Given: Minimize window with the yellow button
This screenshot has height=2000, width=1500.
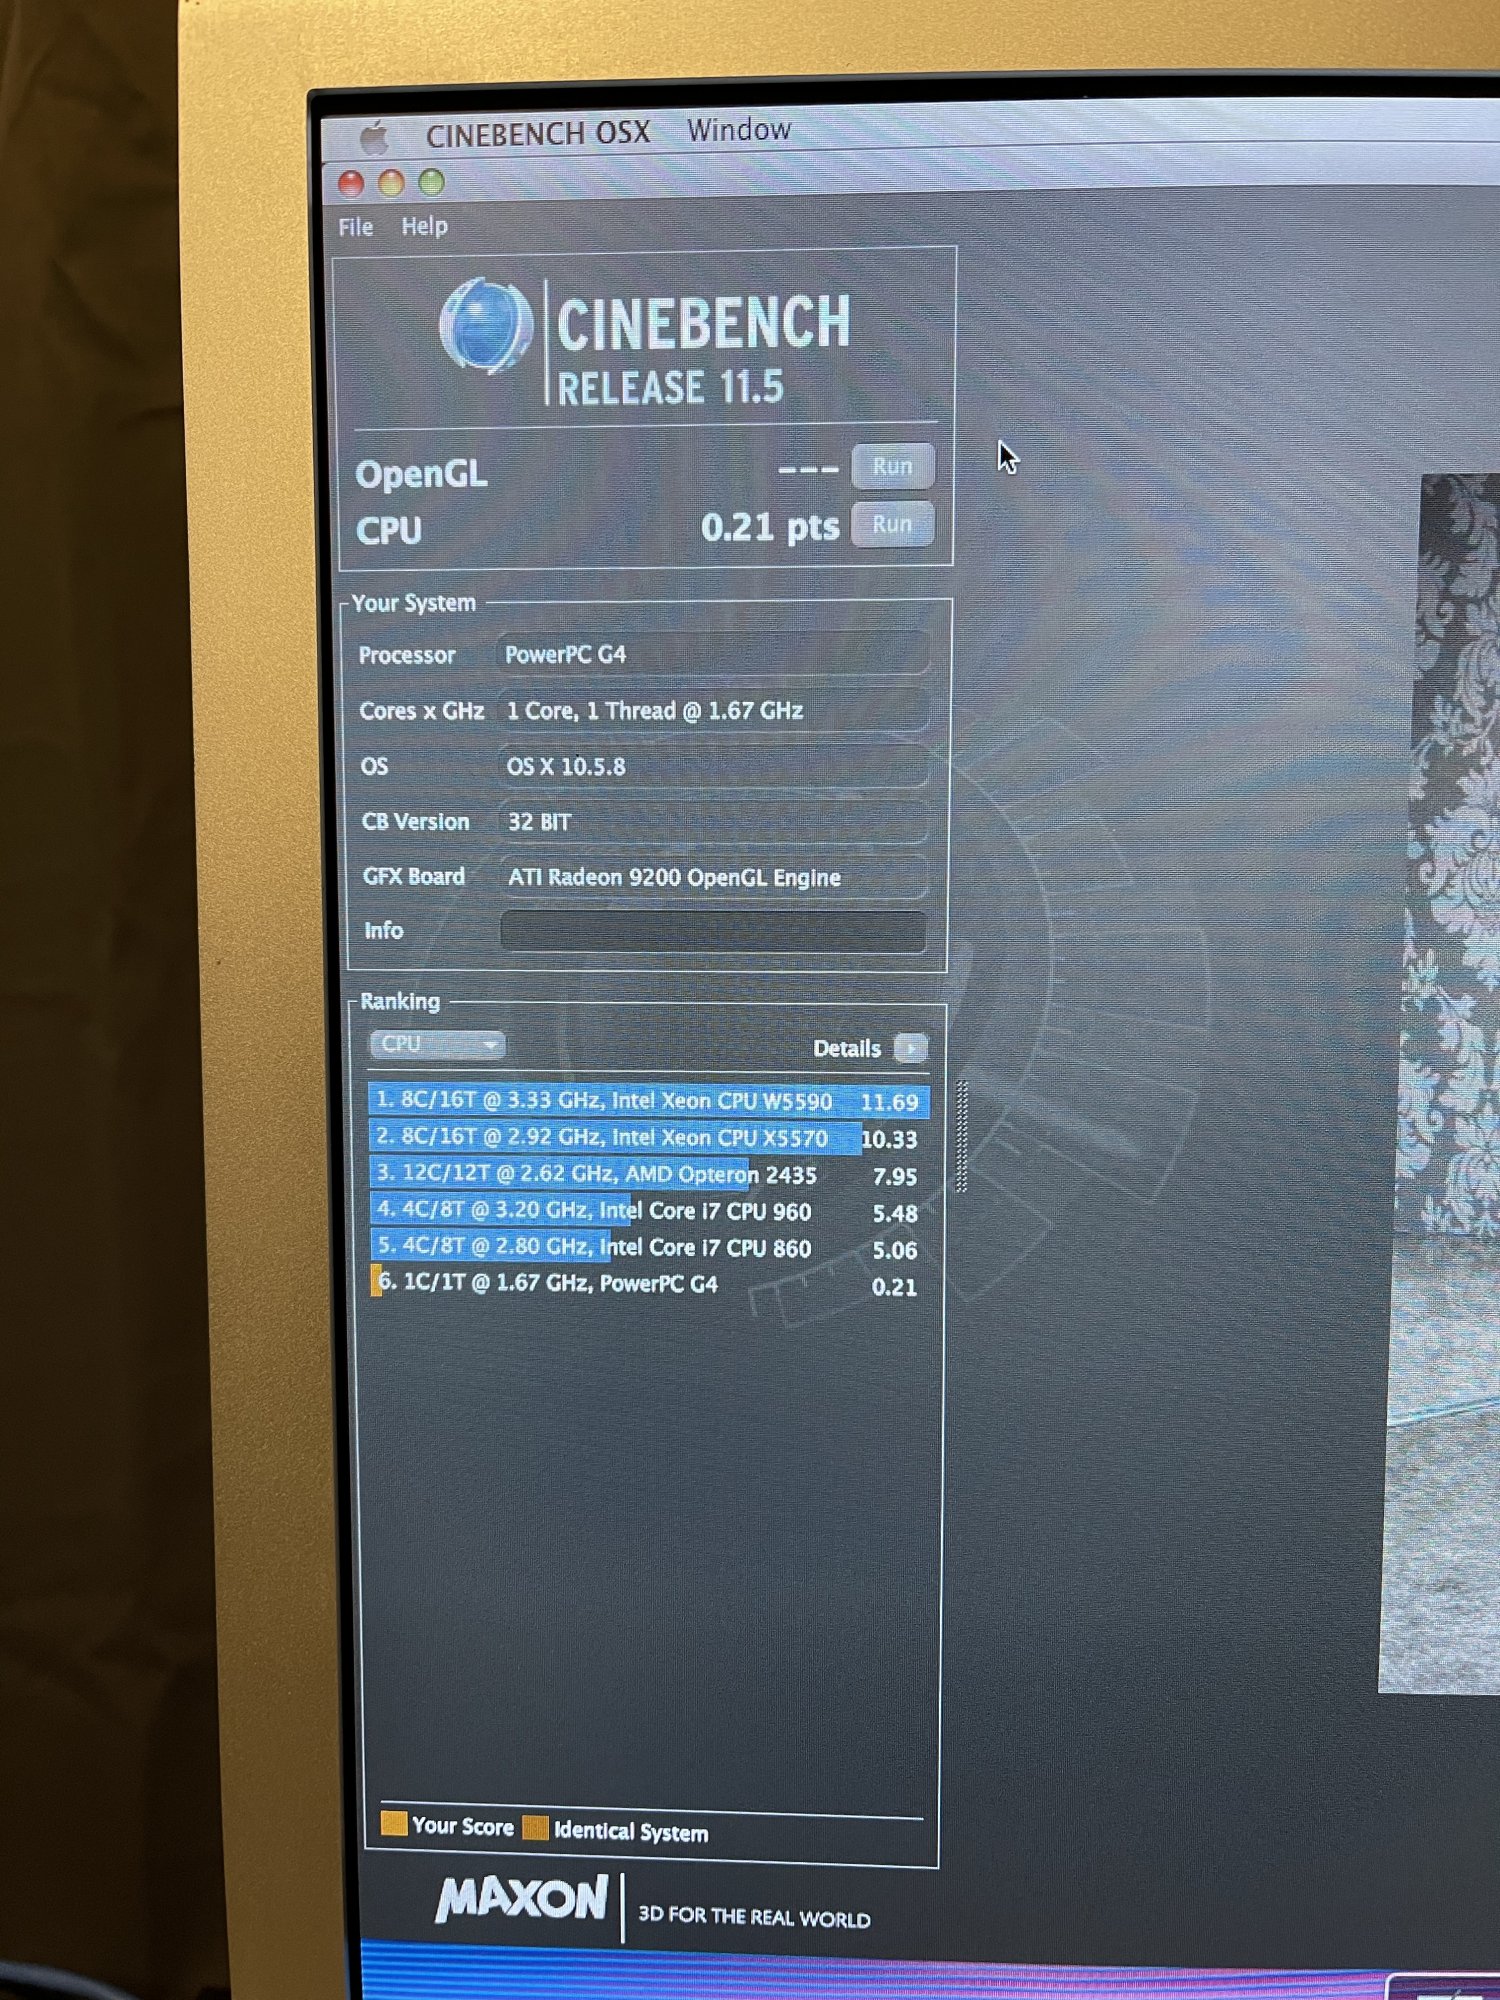Looking at the screenshot, I should [391, 183].
